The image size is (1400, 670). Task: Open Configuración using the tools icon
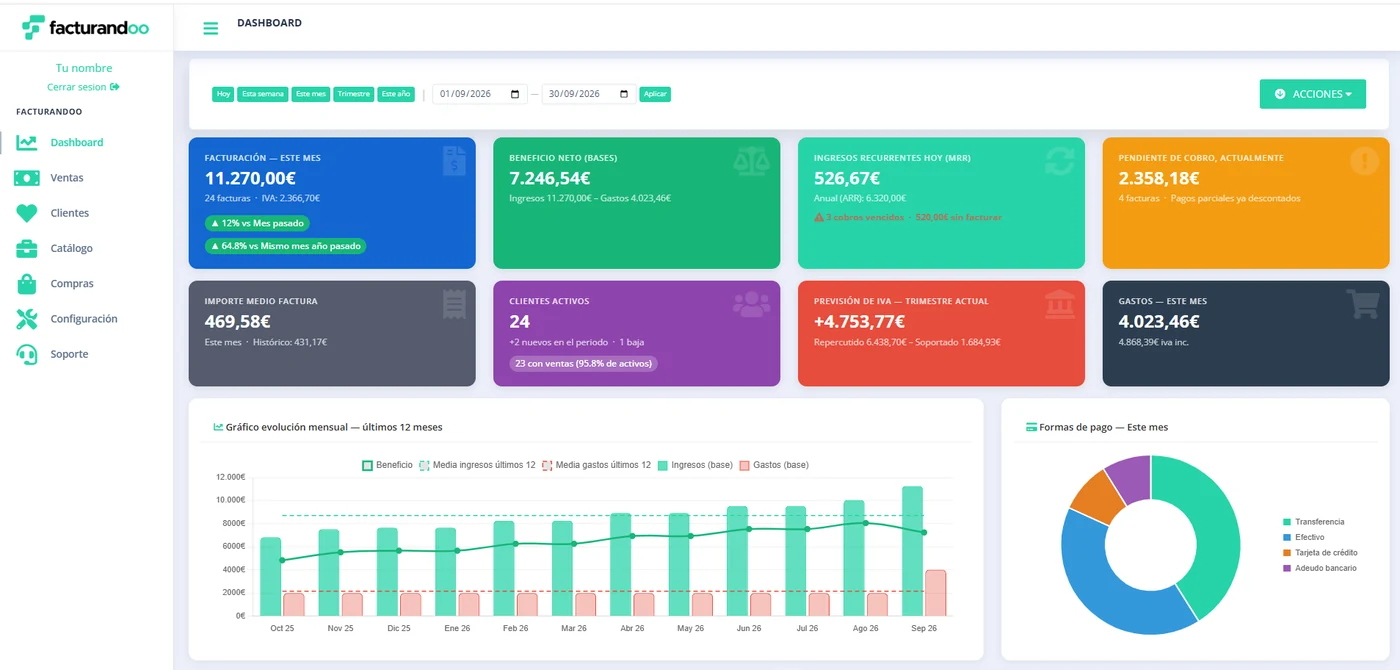coord(27,319)
